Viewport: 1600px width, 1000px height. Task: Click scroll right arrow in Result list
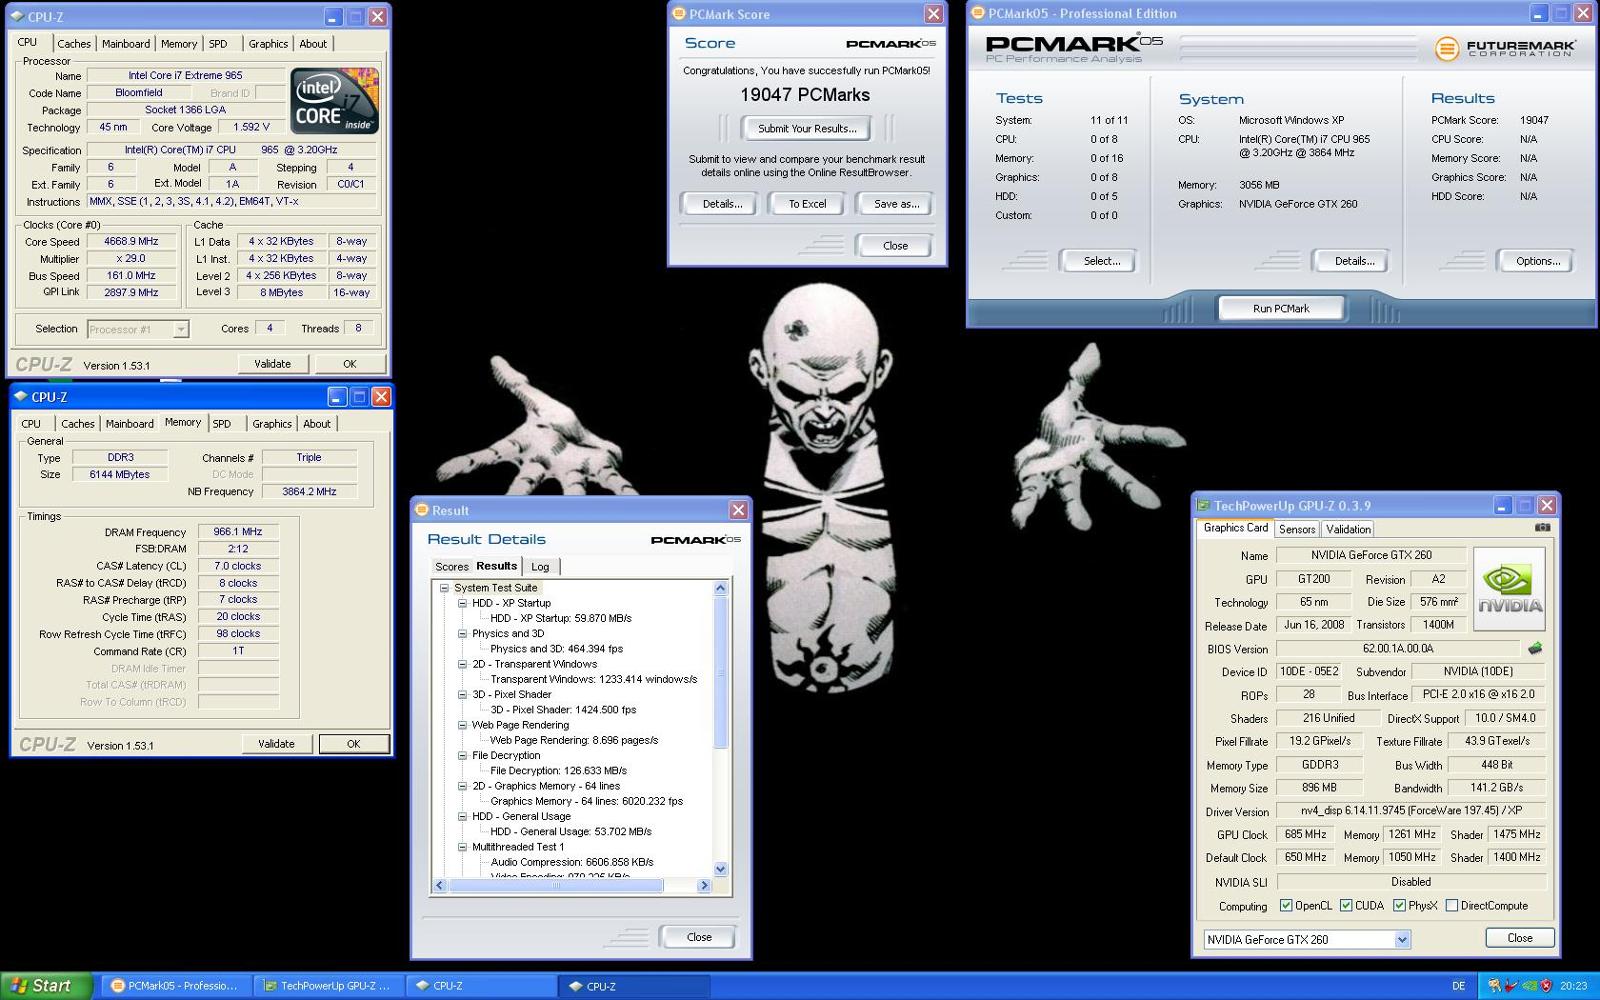click(704, 886)
